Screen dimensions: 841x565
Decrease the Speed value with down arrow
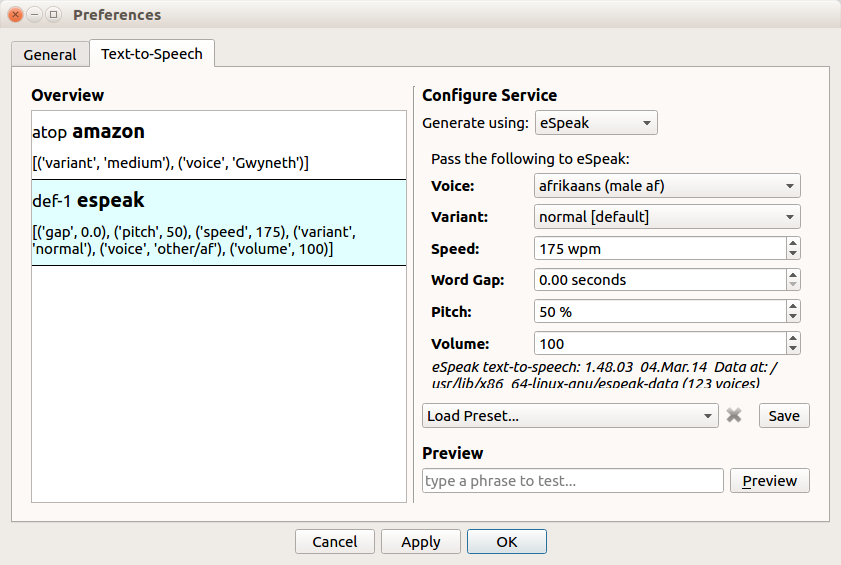coord(793,254)
